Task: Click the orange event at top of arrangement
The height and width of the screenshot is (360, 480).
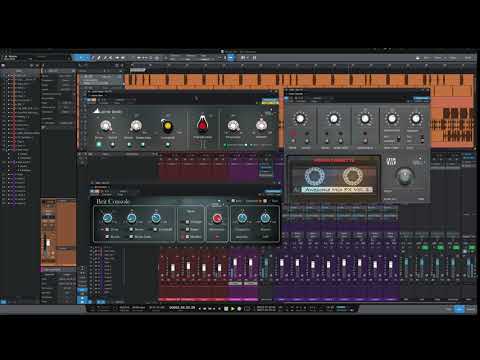Action: click(x=299, y=81)
